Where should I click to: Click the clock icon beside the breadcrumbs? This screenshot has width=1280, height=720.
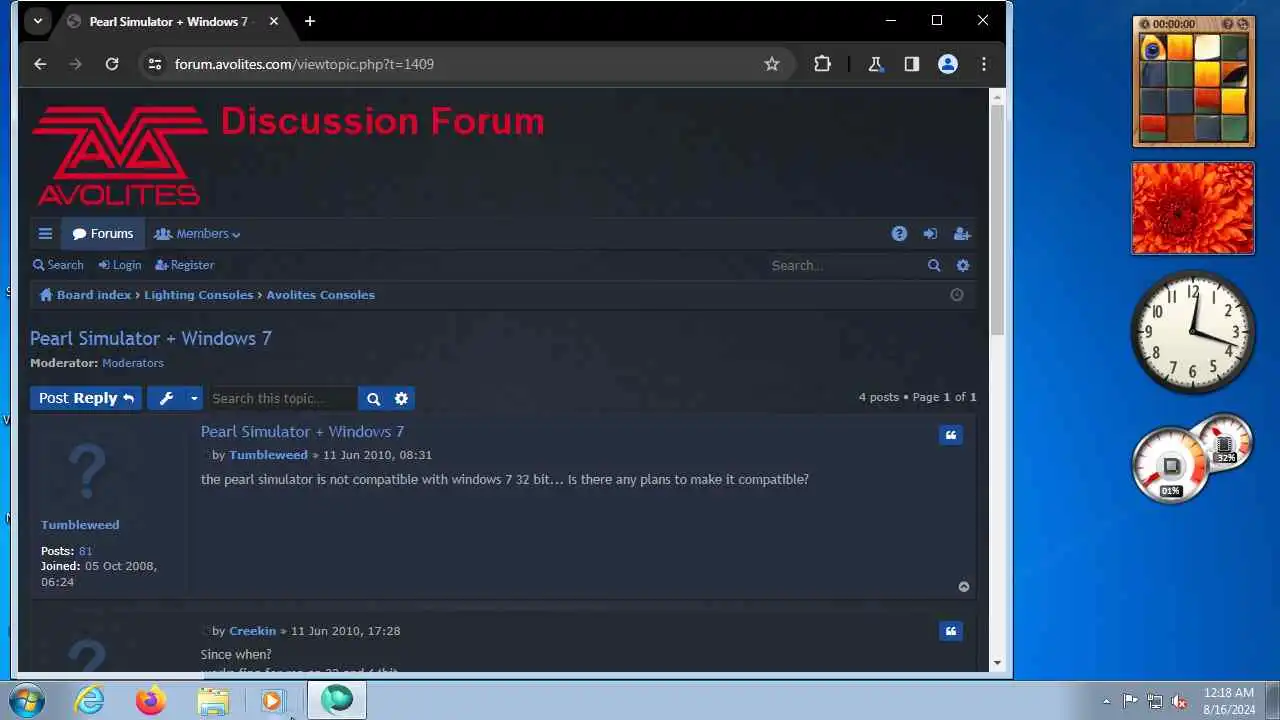point(957,295)
